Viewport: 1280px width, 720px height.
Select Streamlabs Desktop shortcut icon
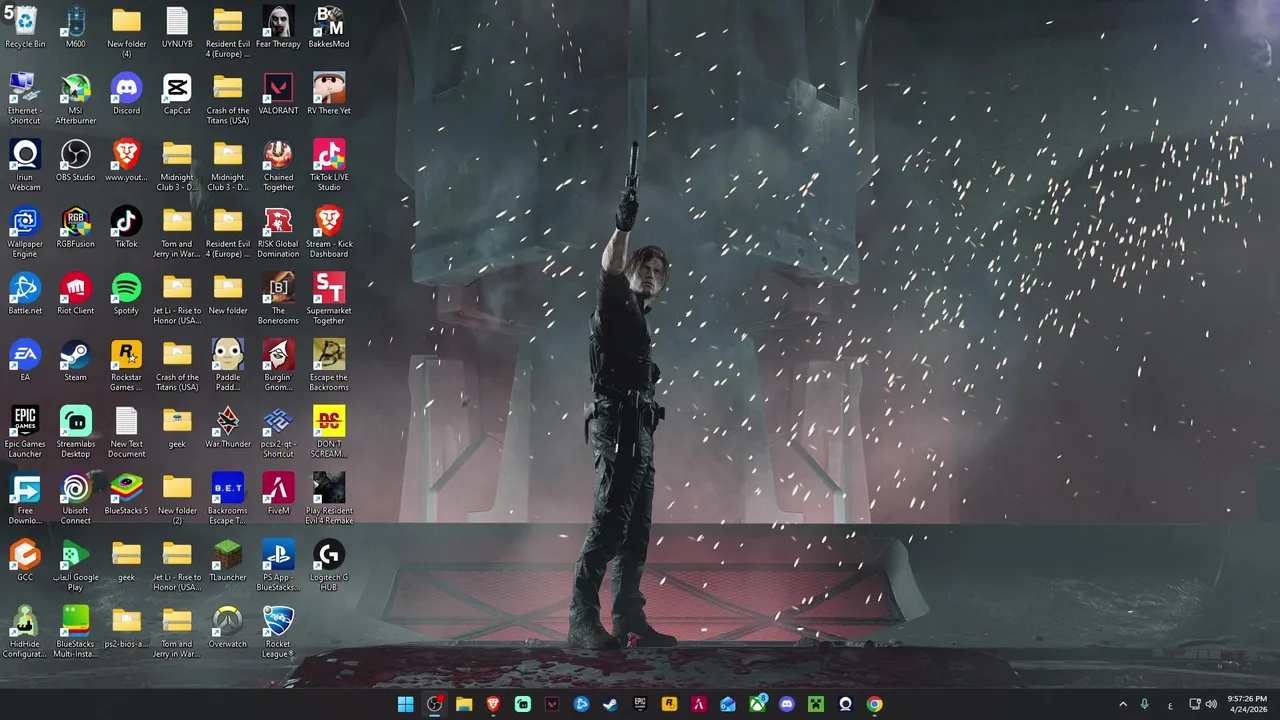pos(76,432)
